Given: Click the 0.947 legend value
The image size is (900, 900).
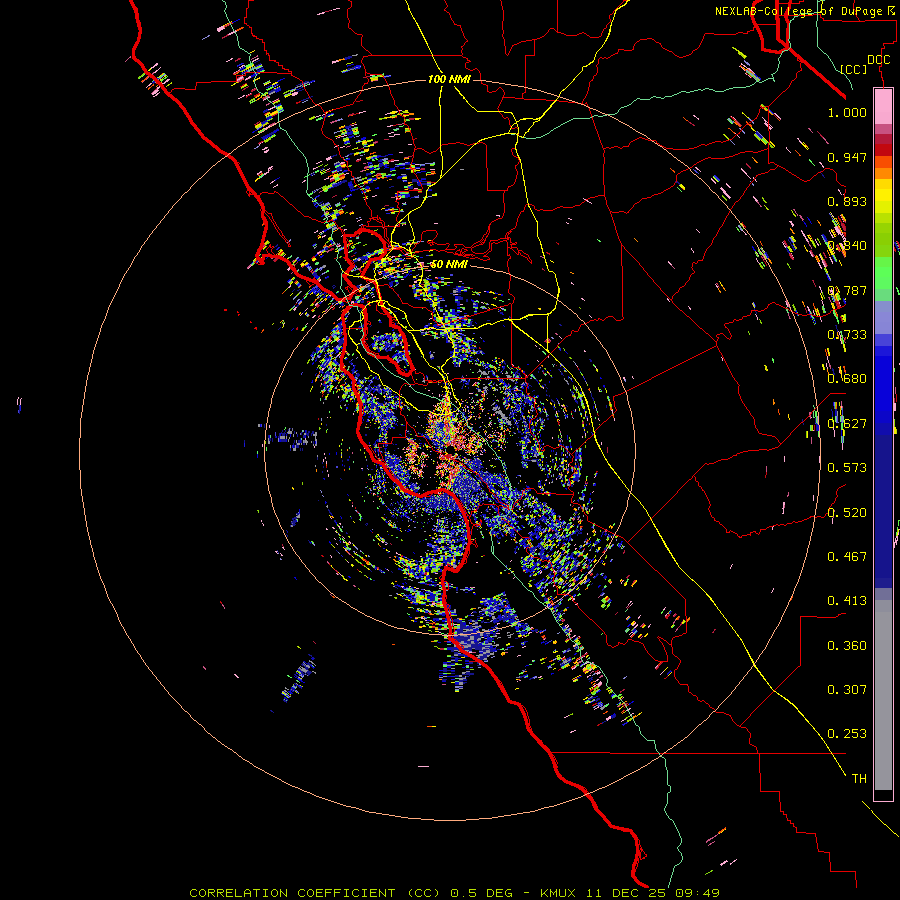Looking at the screenshot, I should [x=847, y=157].
